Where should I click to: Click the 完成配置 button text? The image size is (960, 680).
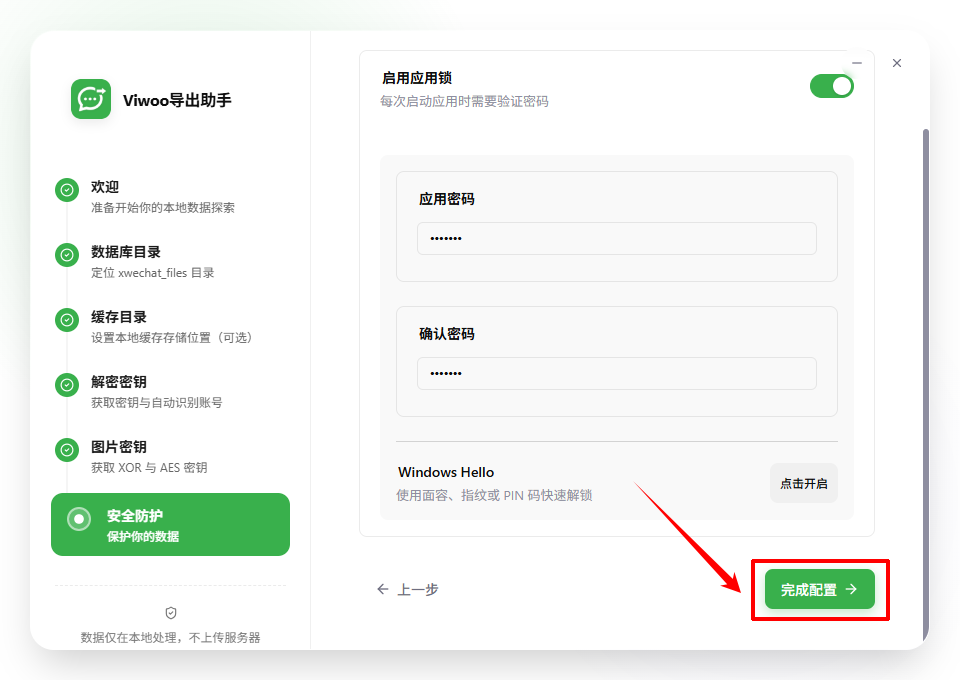[808, 589]
